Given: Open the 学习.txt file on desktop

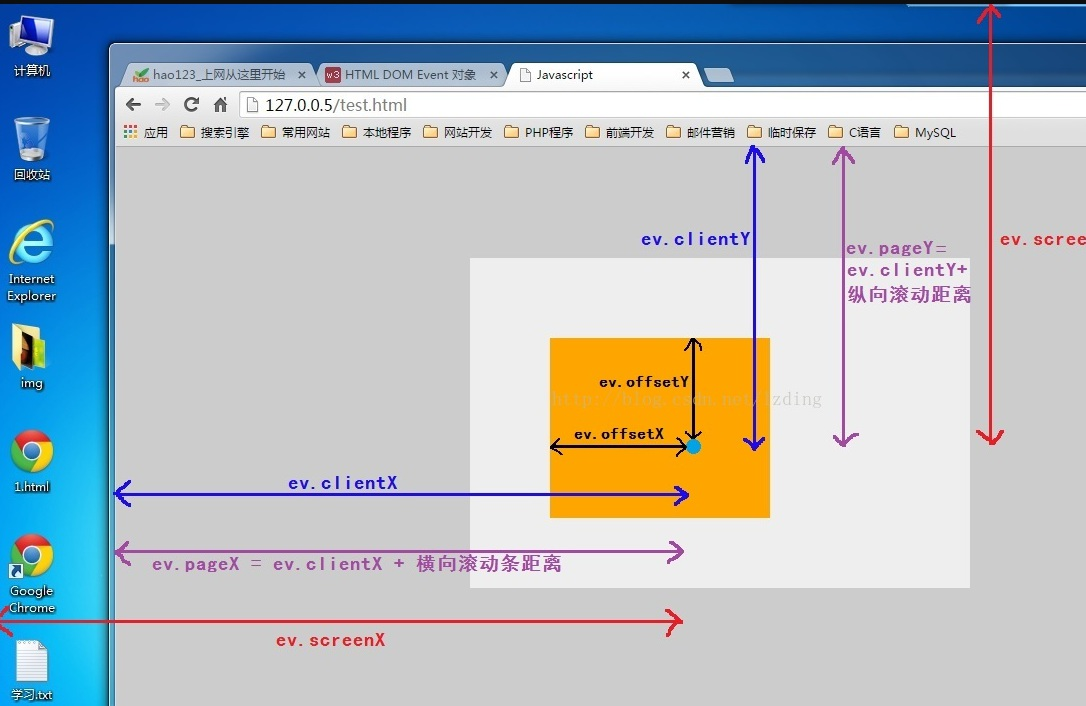Looking at the screenshot, I should point(31,670).
